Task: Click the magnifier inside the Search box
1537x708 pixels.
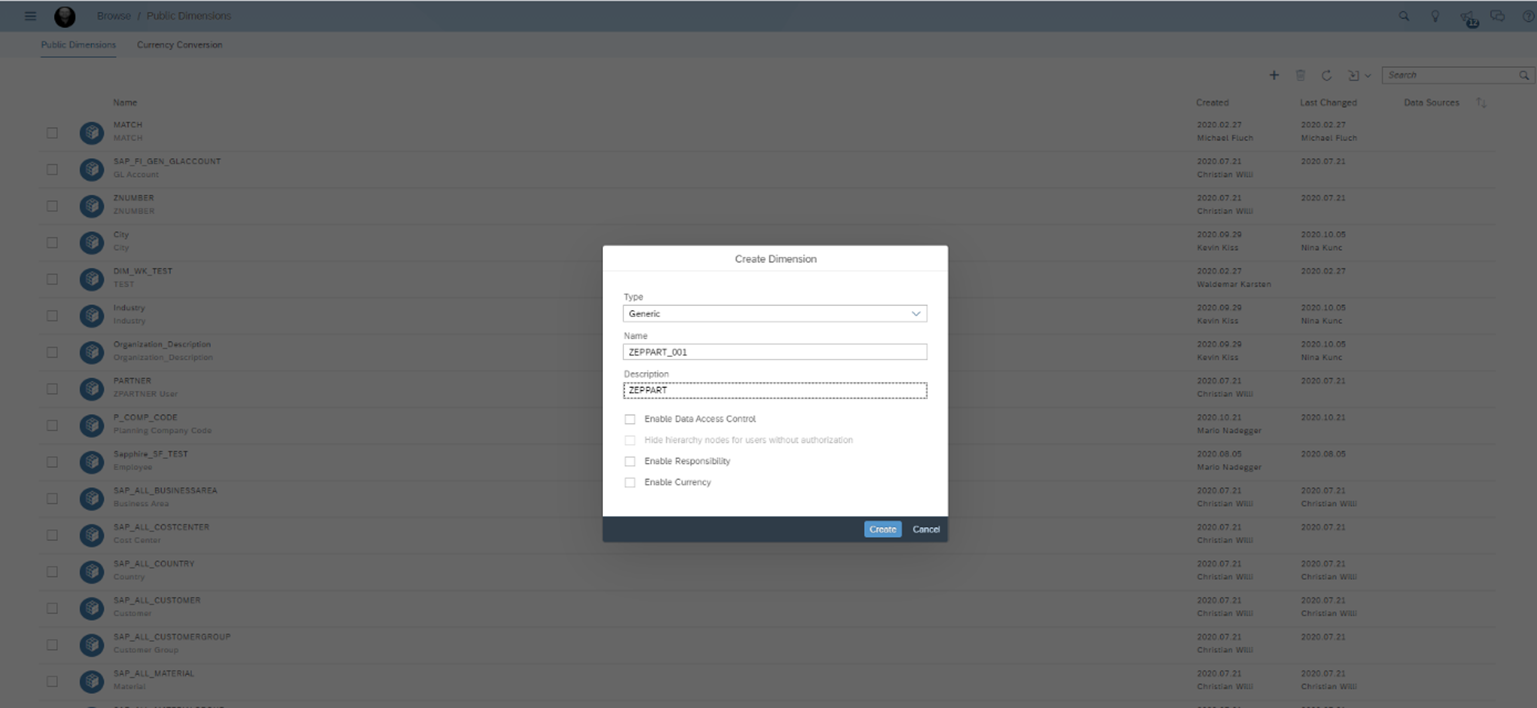Action: pos(1524,75)
